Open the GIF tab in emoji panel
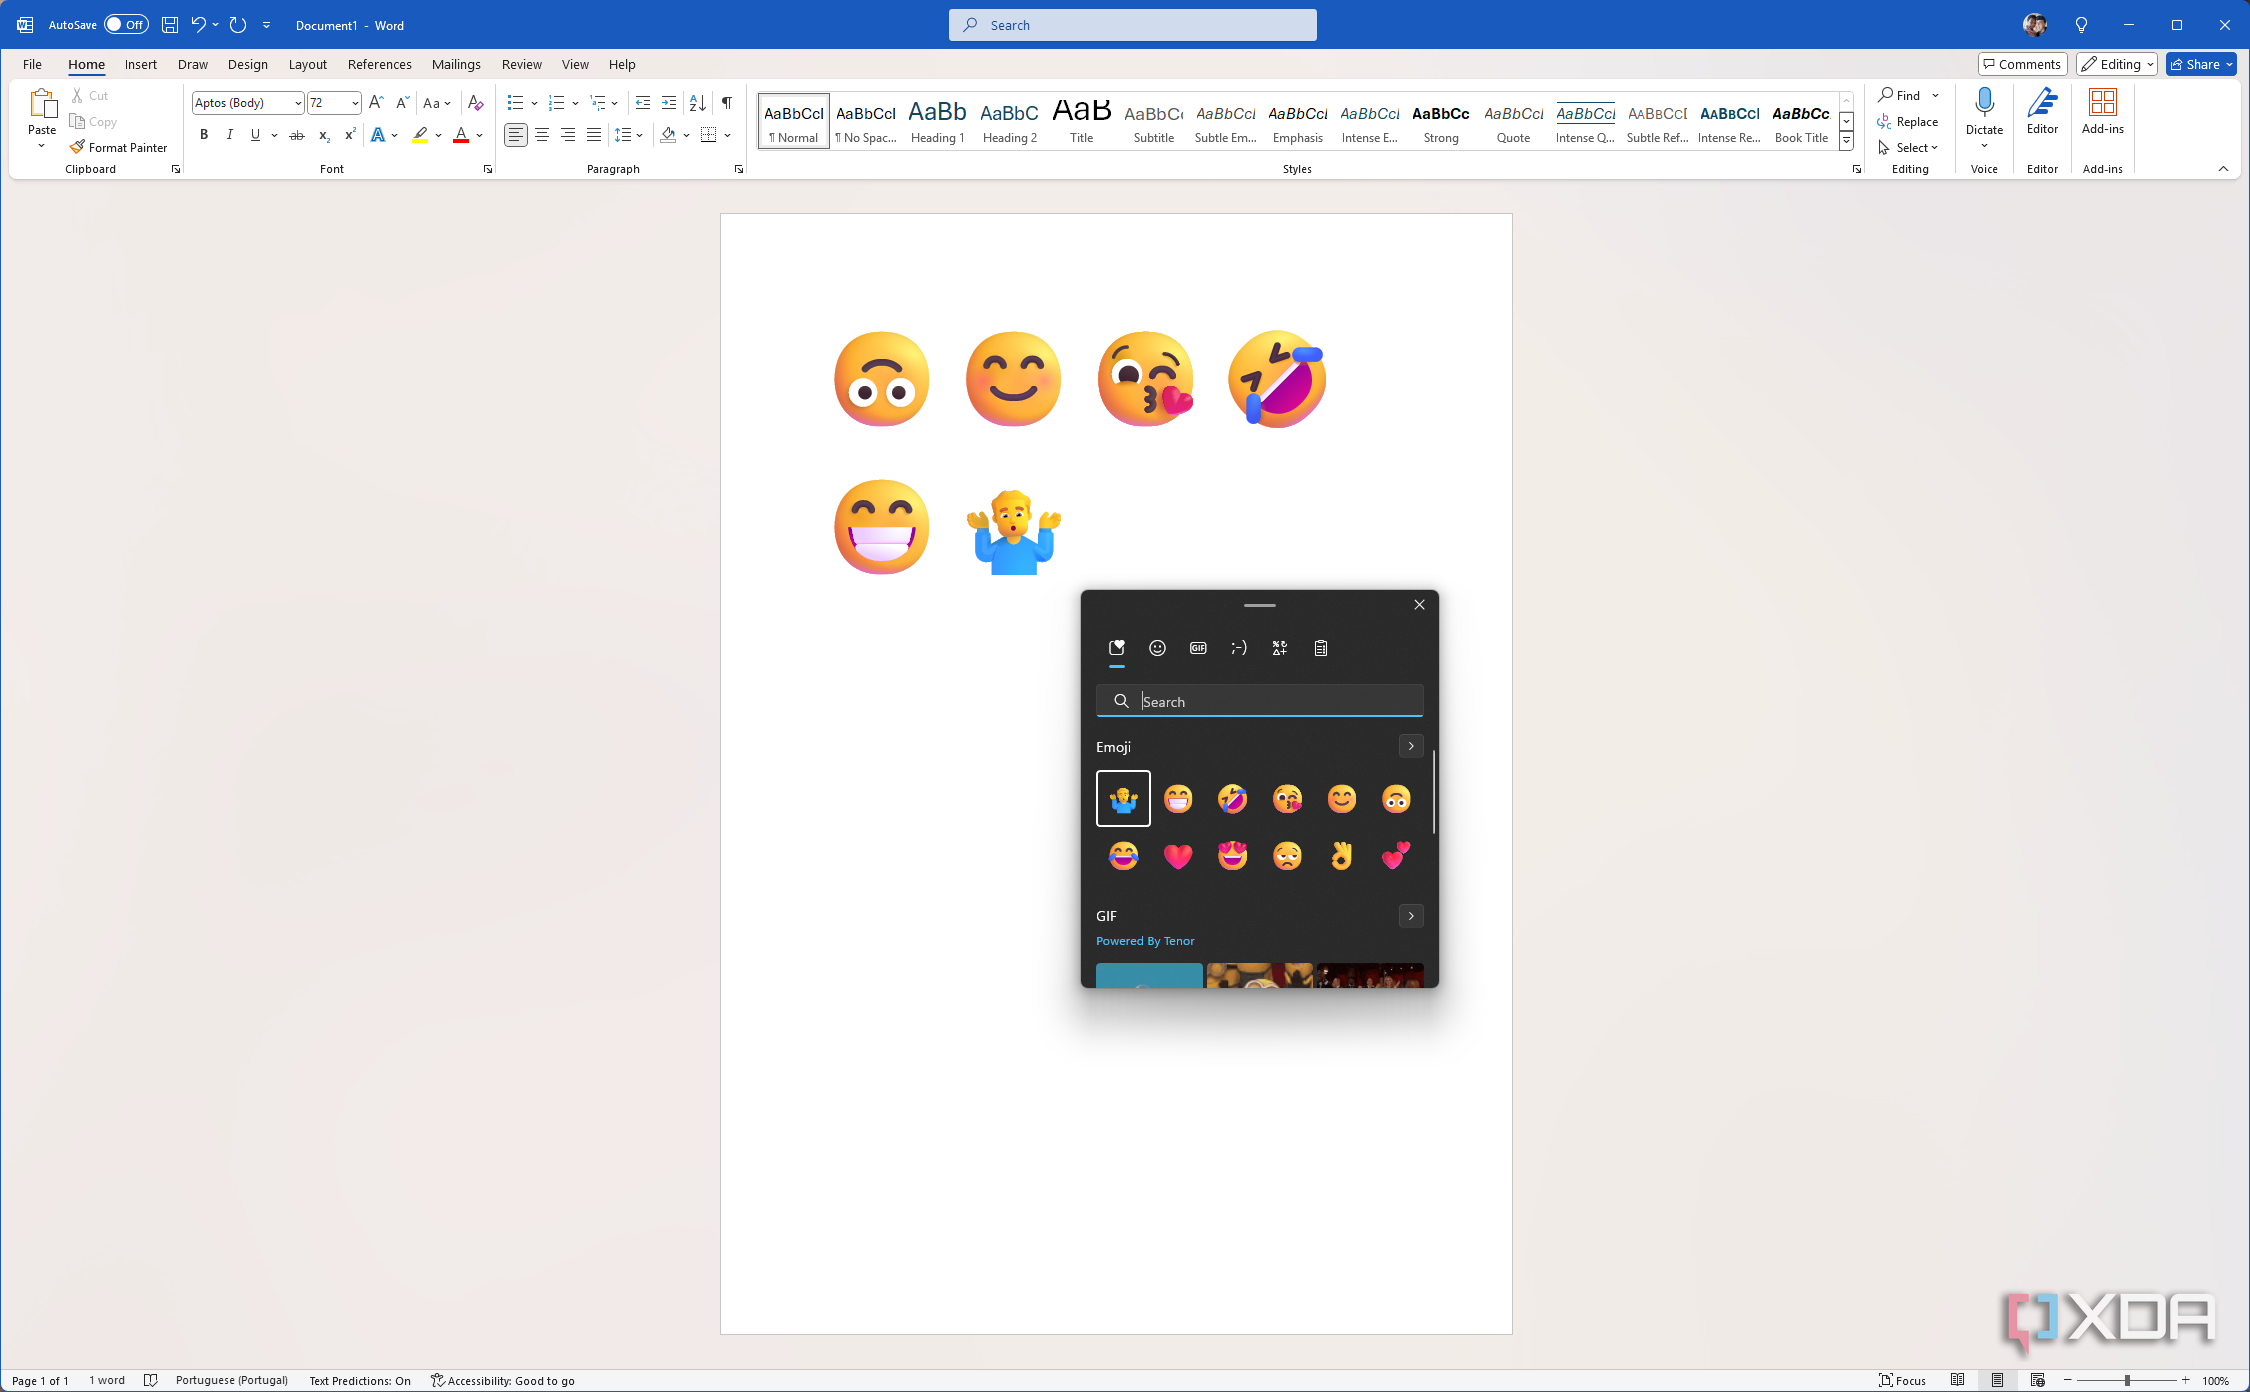Image resolution: width=2250 pixels, height=1392 pixels. pyautogui.click(x=1198, y=648)
